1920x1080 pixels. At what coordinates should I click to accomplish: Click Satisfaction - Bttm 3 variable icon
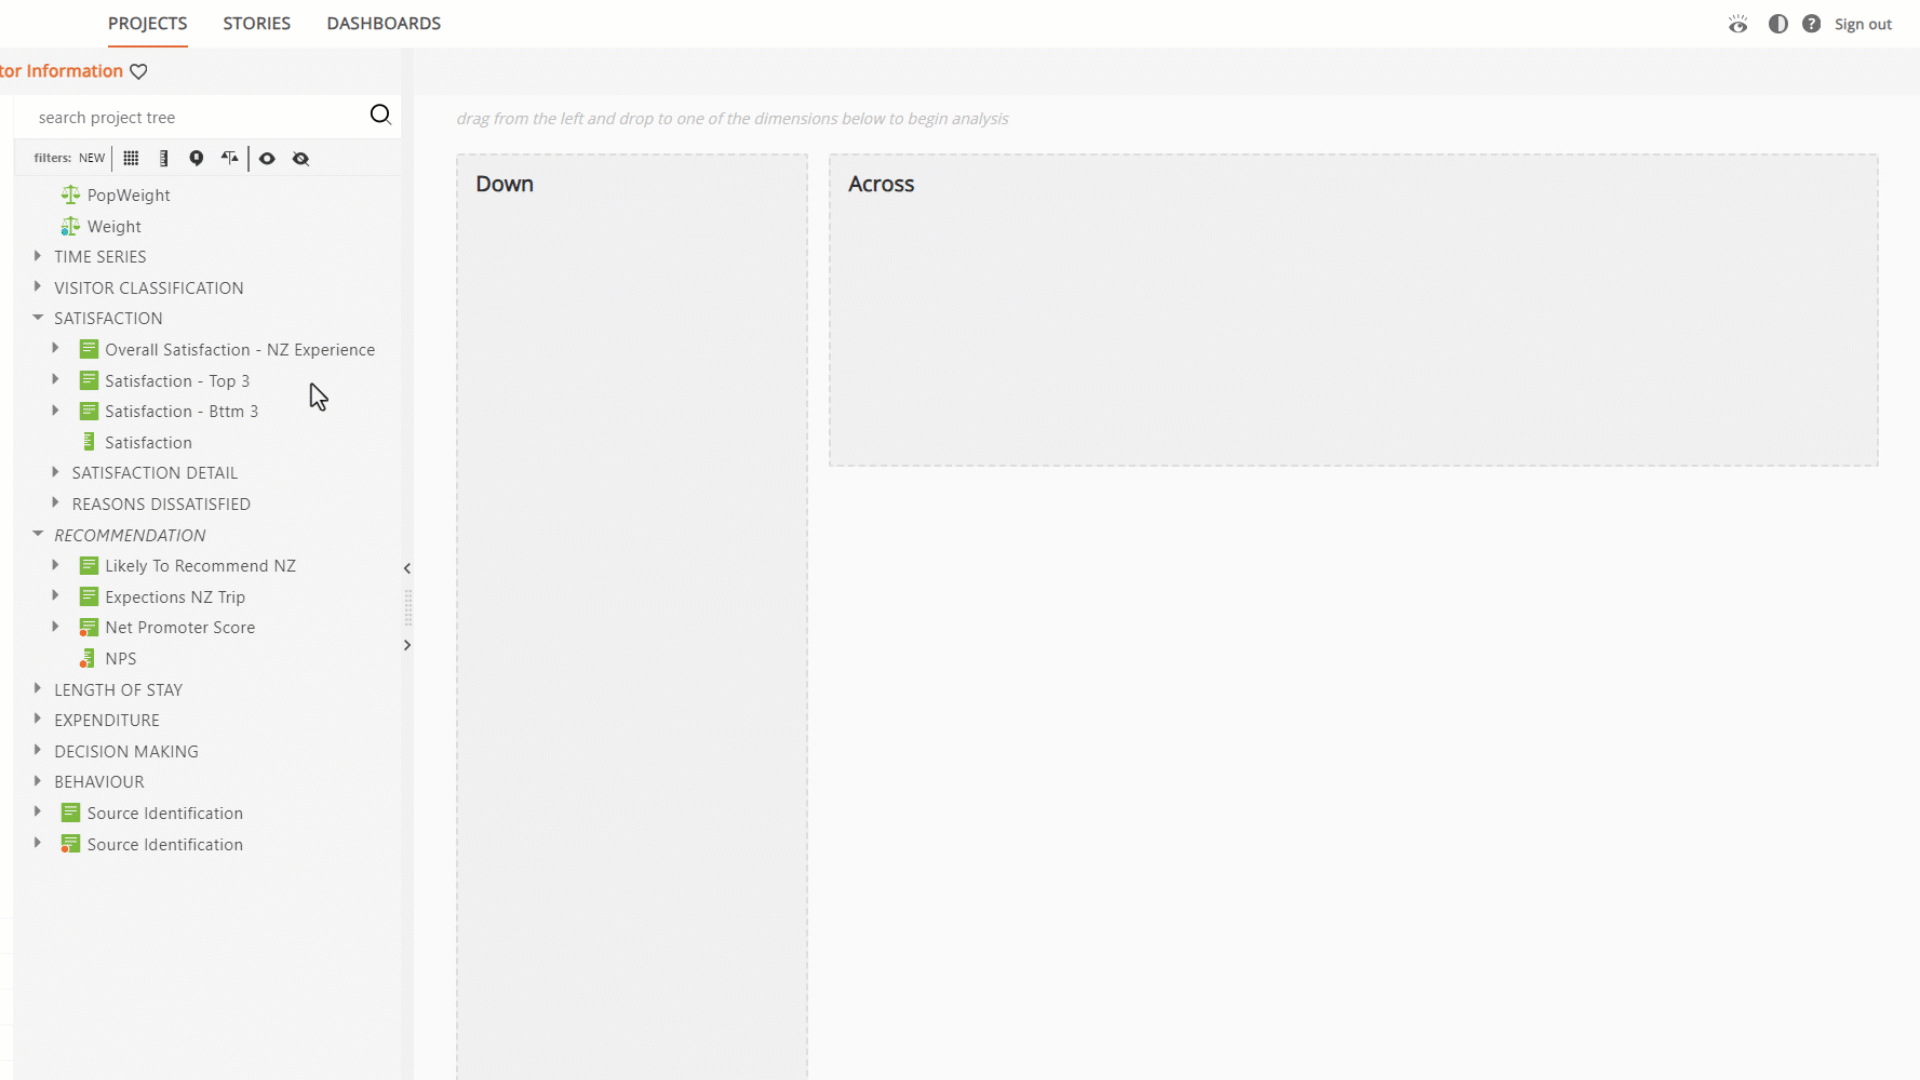89,411
